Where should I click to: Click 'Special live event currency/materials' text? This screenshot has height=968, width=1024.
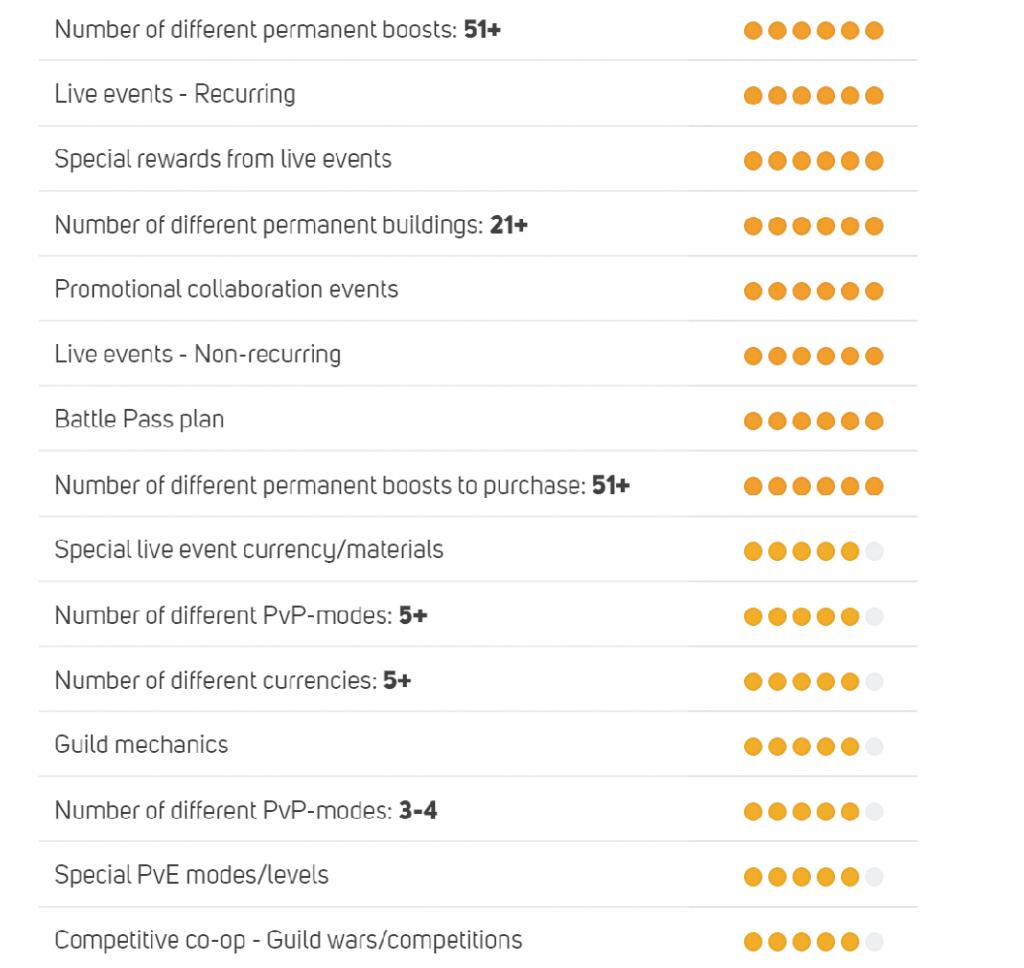(248, 549)
